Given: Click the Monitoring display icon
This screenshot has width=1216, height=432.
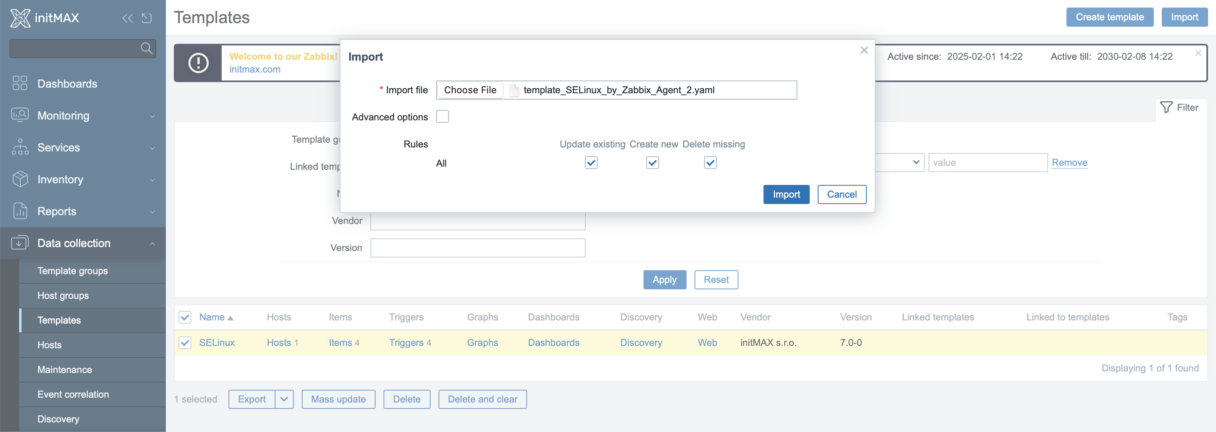Looking at the screenshot, I should point(20,115).
